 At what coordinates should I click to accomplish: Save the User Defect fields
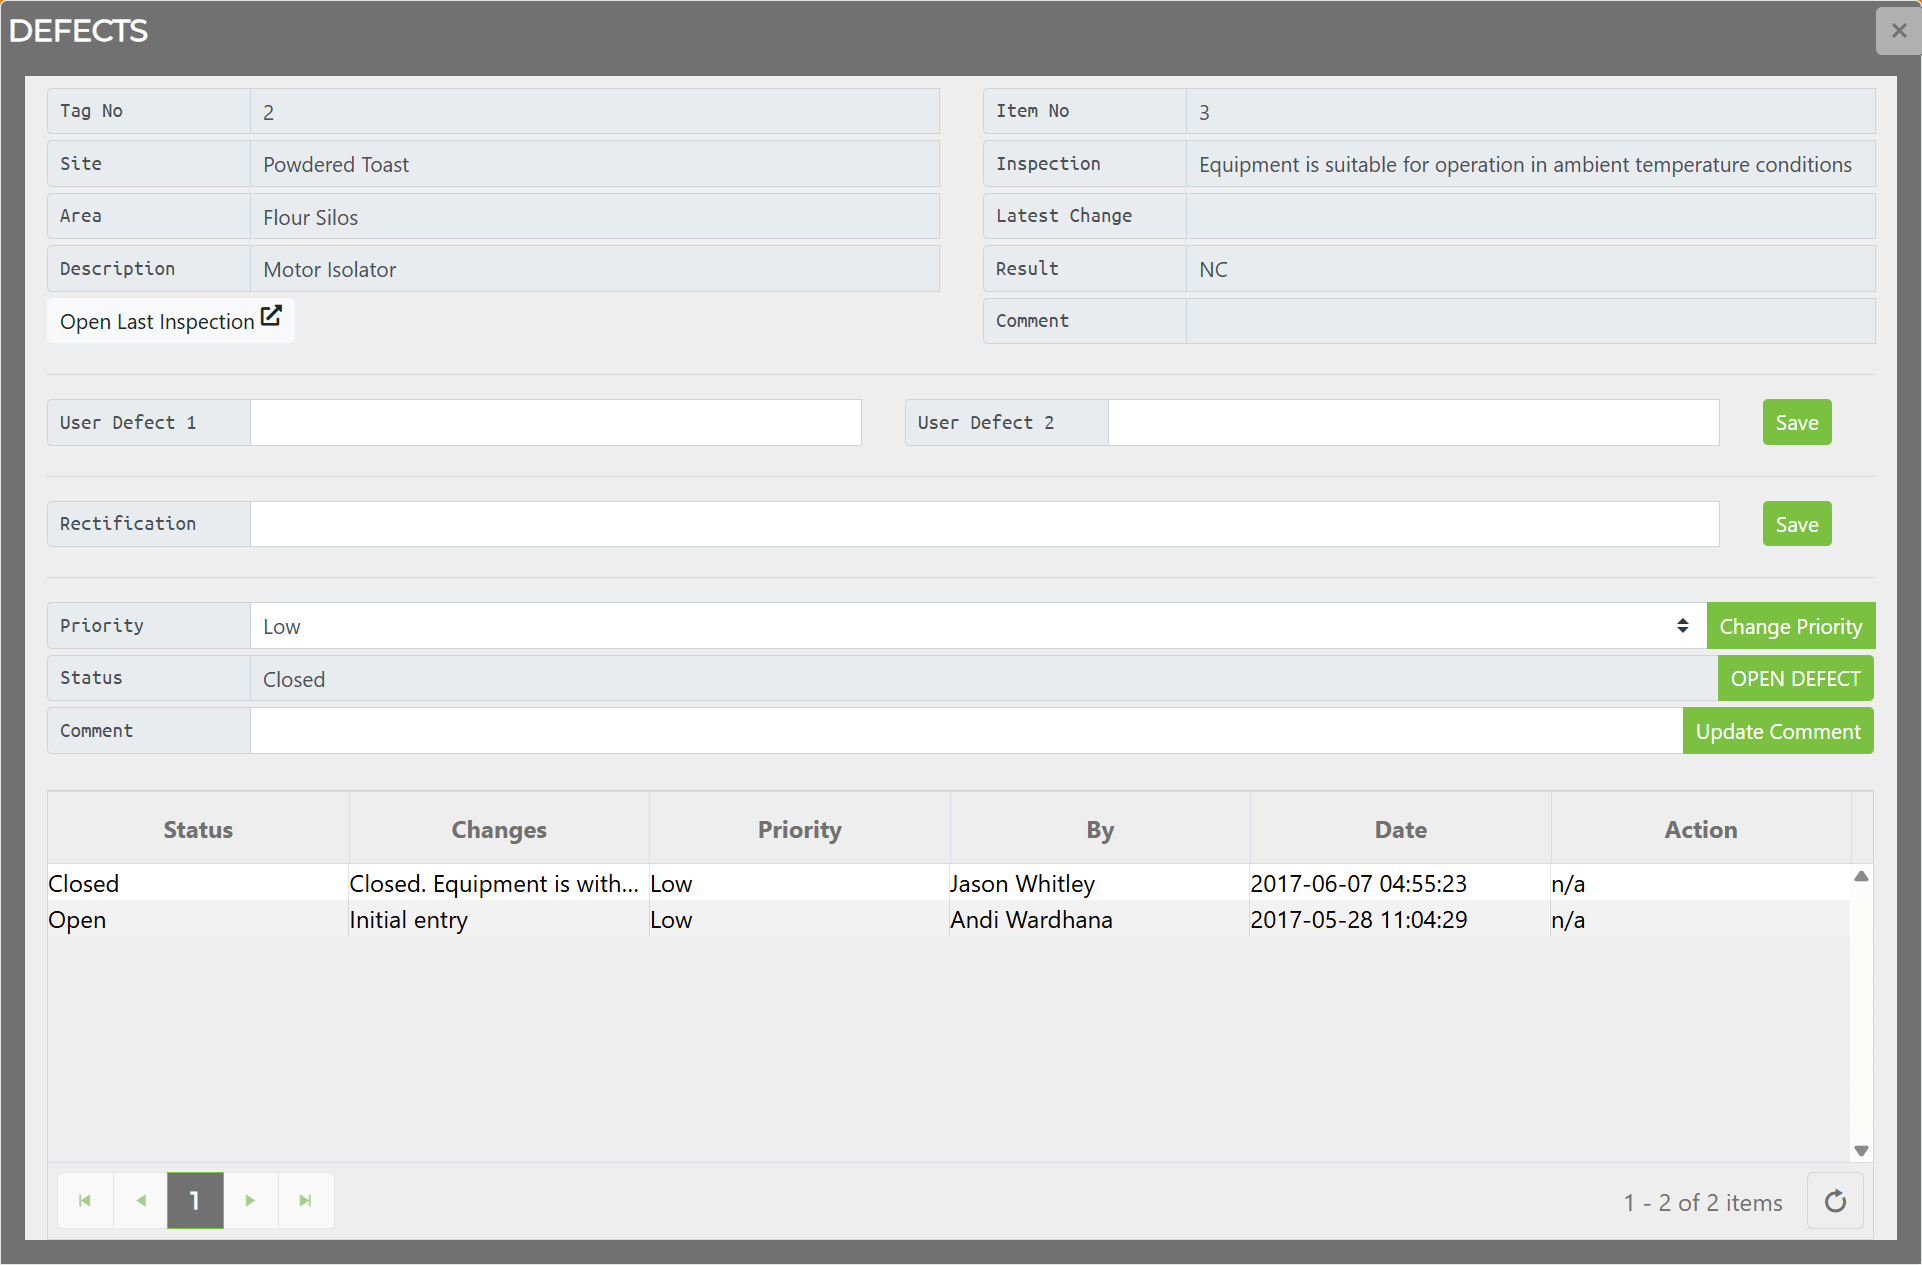coord(1797,422)
